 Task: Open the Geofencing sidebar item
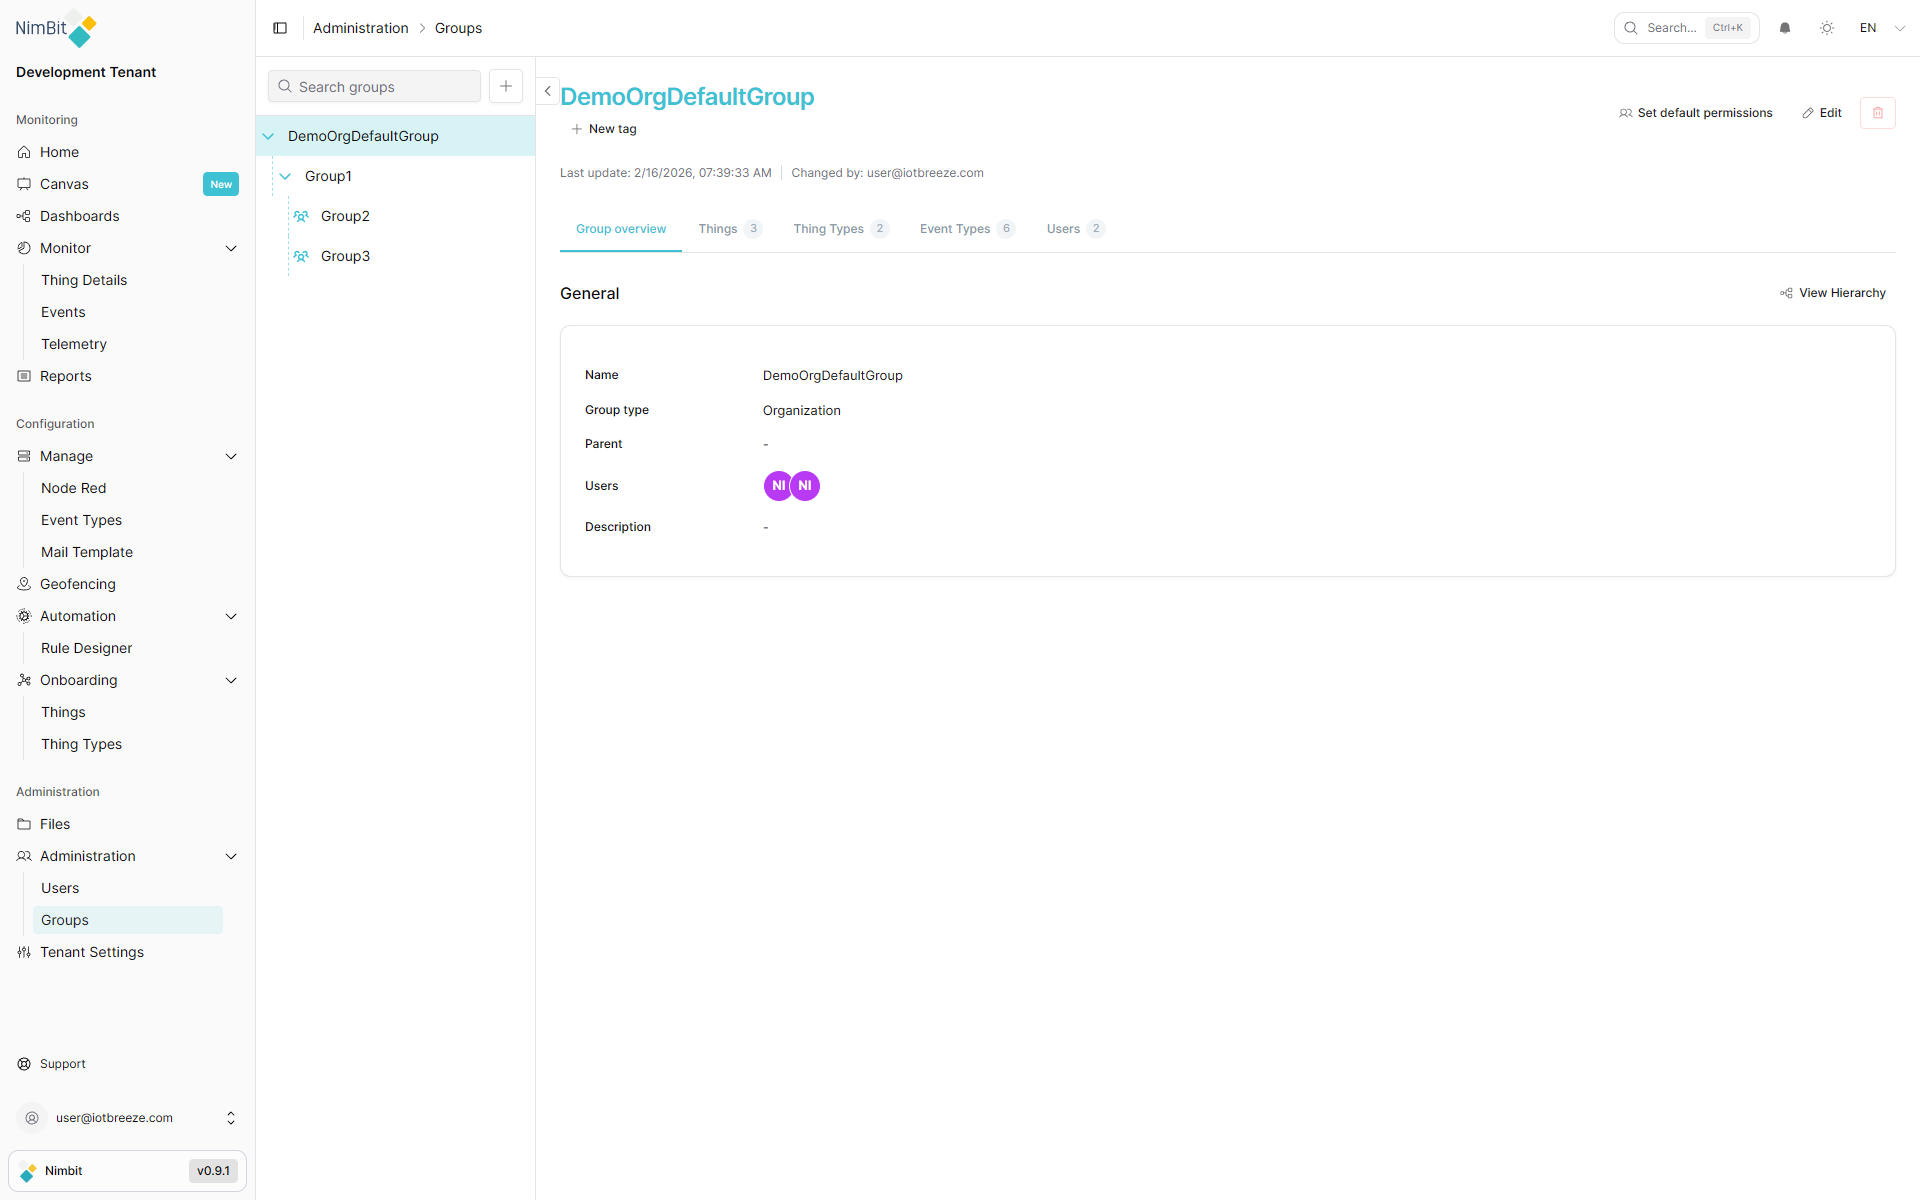[x=78, y=584]
